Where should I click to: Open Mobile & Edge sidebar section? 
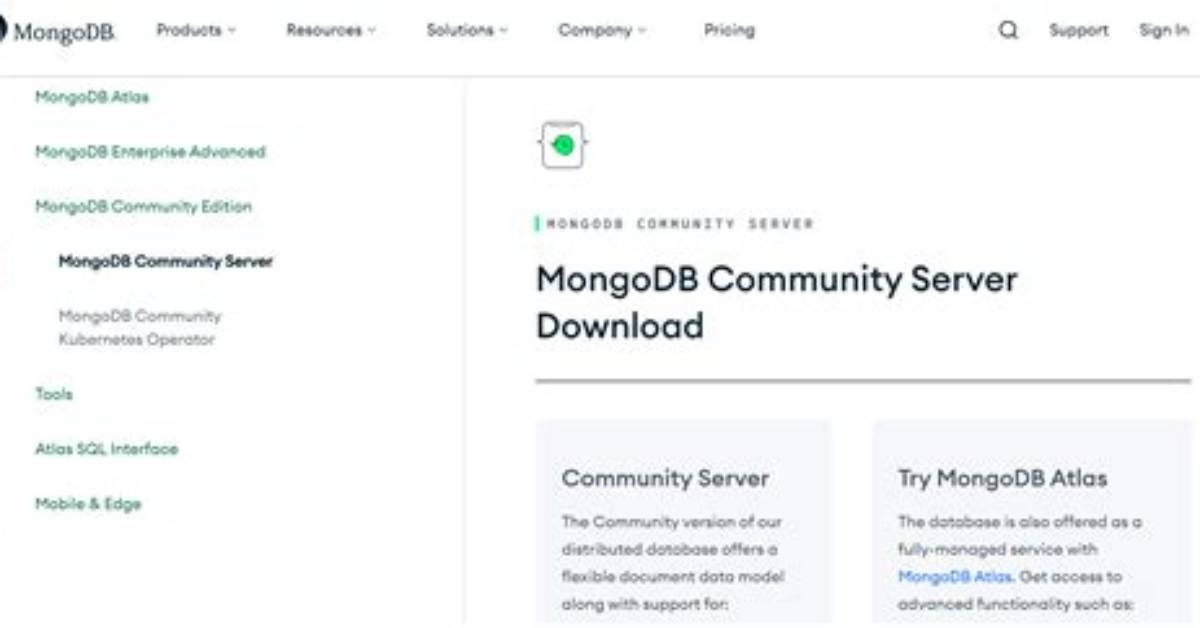coord(88,503)
